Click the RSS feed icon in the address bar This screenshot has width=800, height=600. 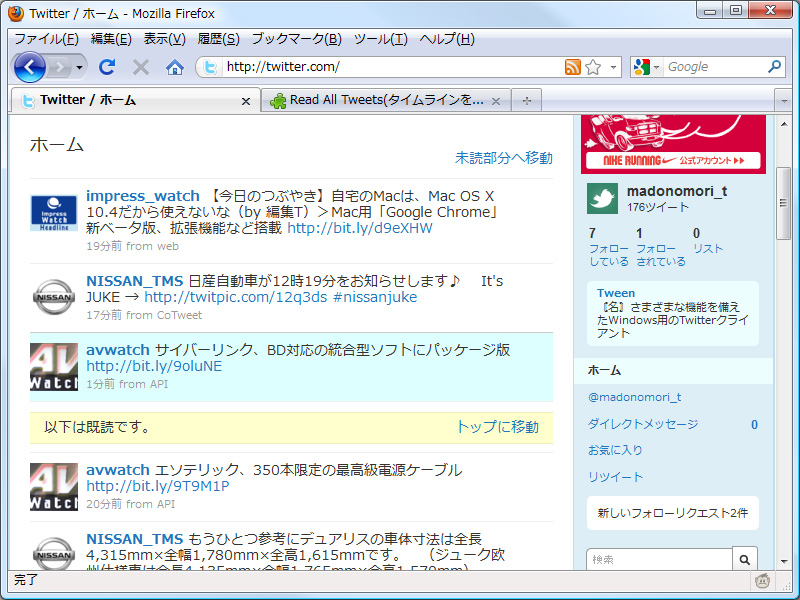point(572,67)
